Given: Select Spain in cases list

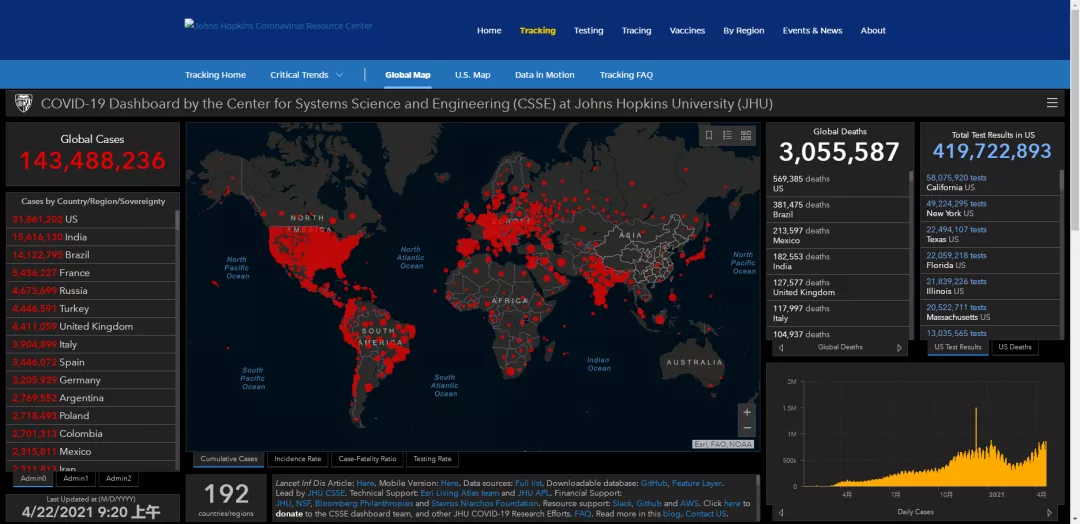Looking at the screenshot, I should pyautogui.click(x=91, y=362).
